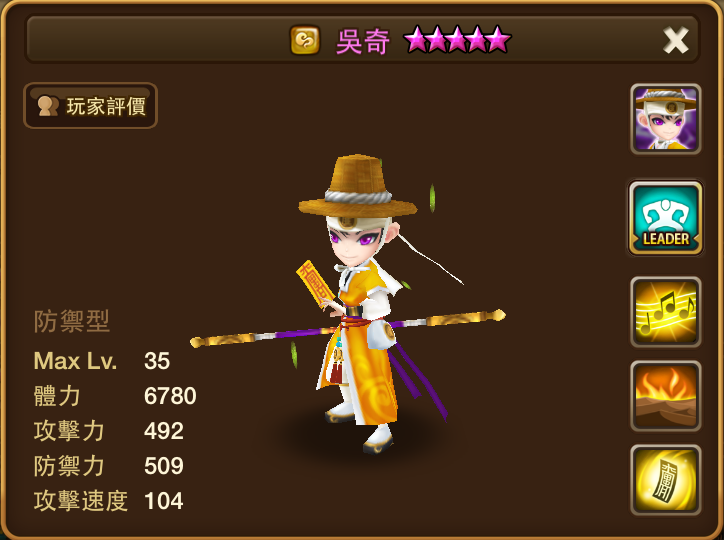
Task: Open the LEADER skill icon
Action: coord(665,218)
